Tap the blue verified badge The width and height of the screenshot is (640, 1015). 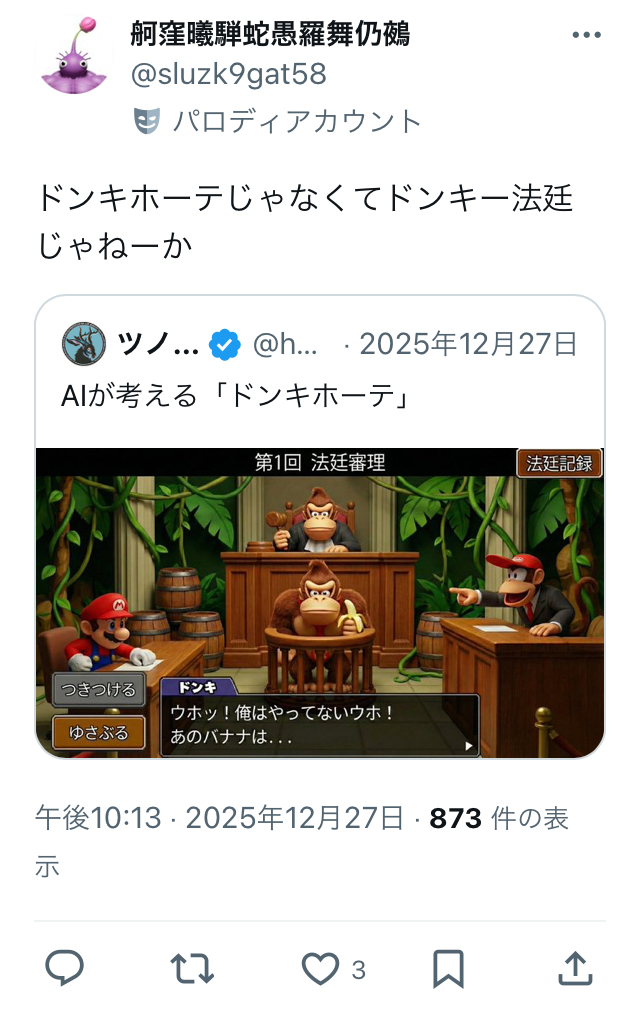click(225, 344)
